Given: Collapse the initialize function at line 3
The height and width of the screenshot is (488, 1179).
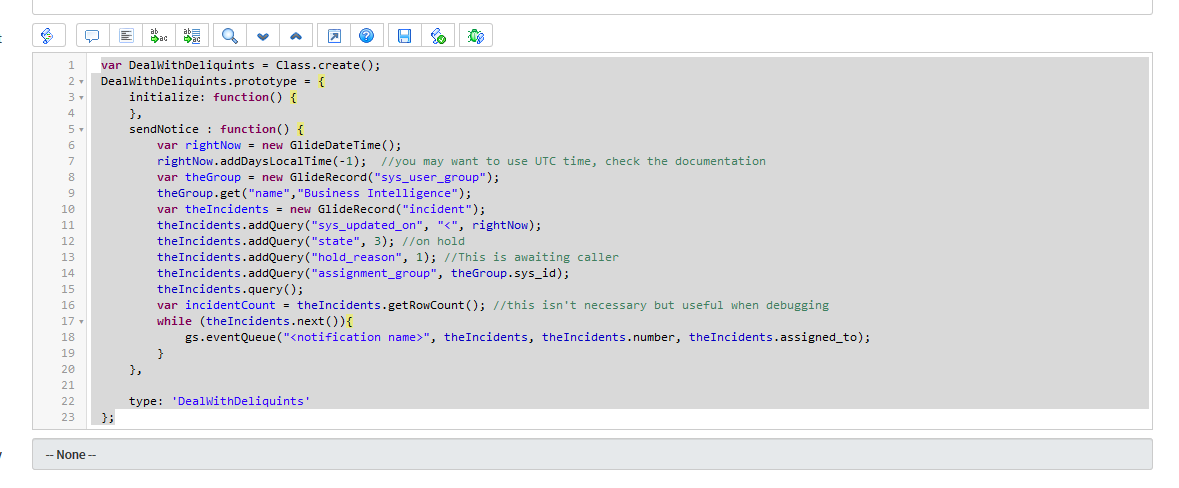Looking at the screenshot, I should click(x=81, y=97).
